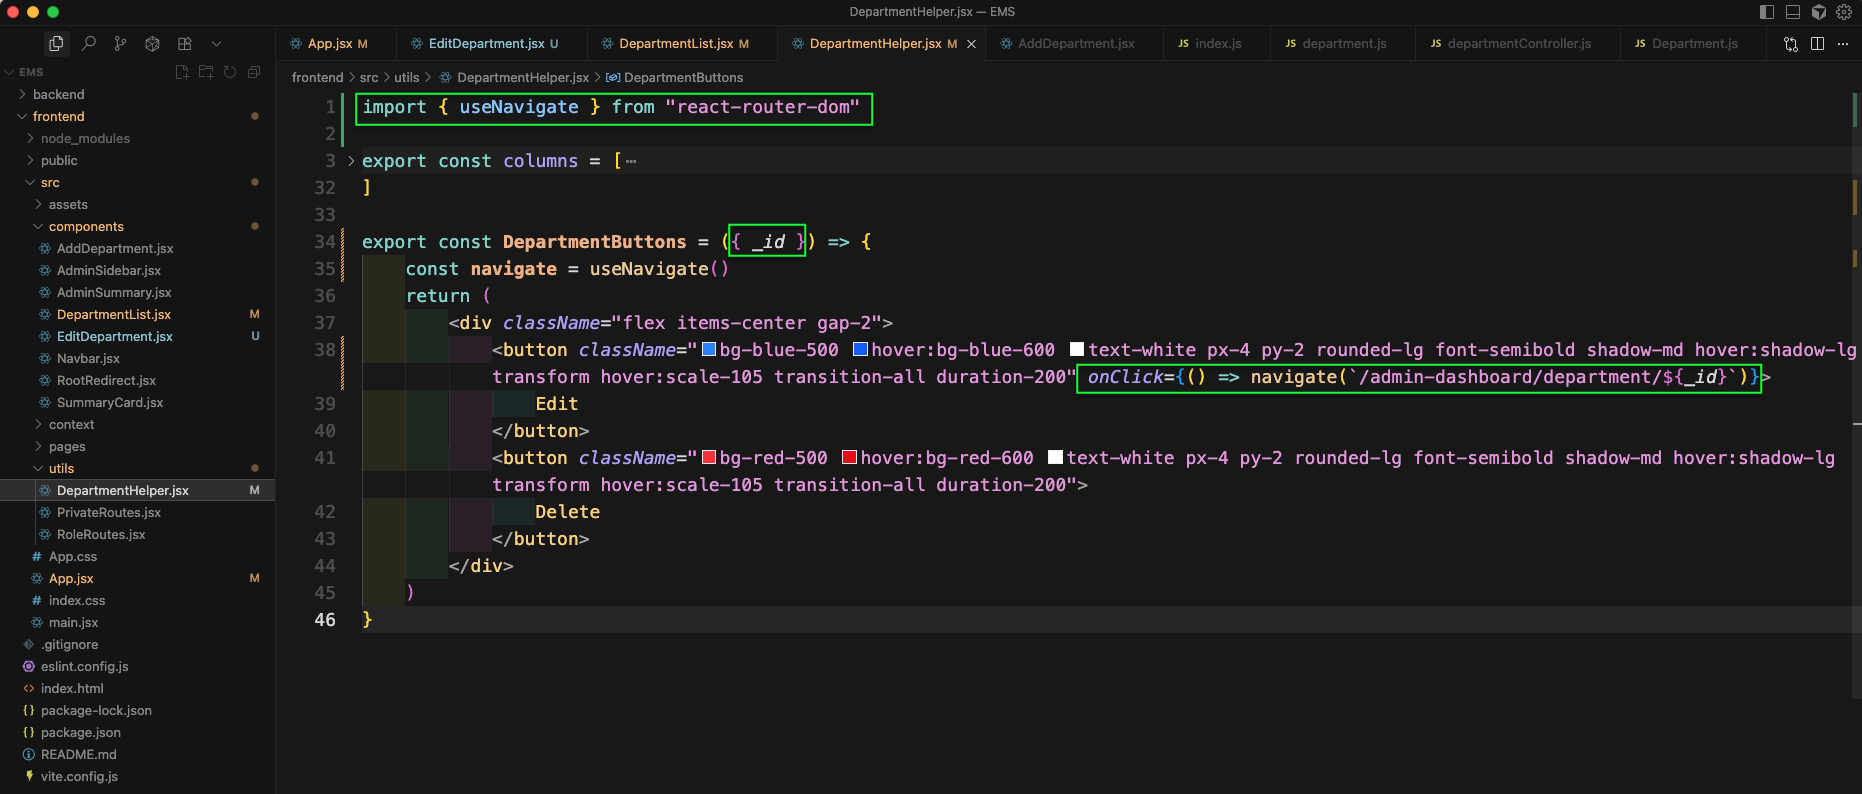Click the bg-red-500 color swatch
The height and width of the screenshot is (794, 1862).
click(709, 458)
